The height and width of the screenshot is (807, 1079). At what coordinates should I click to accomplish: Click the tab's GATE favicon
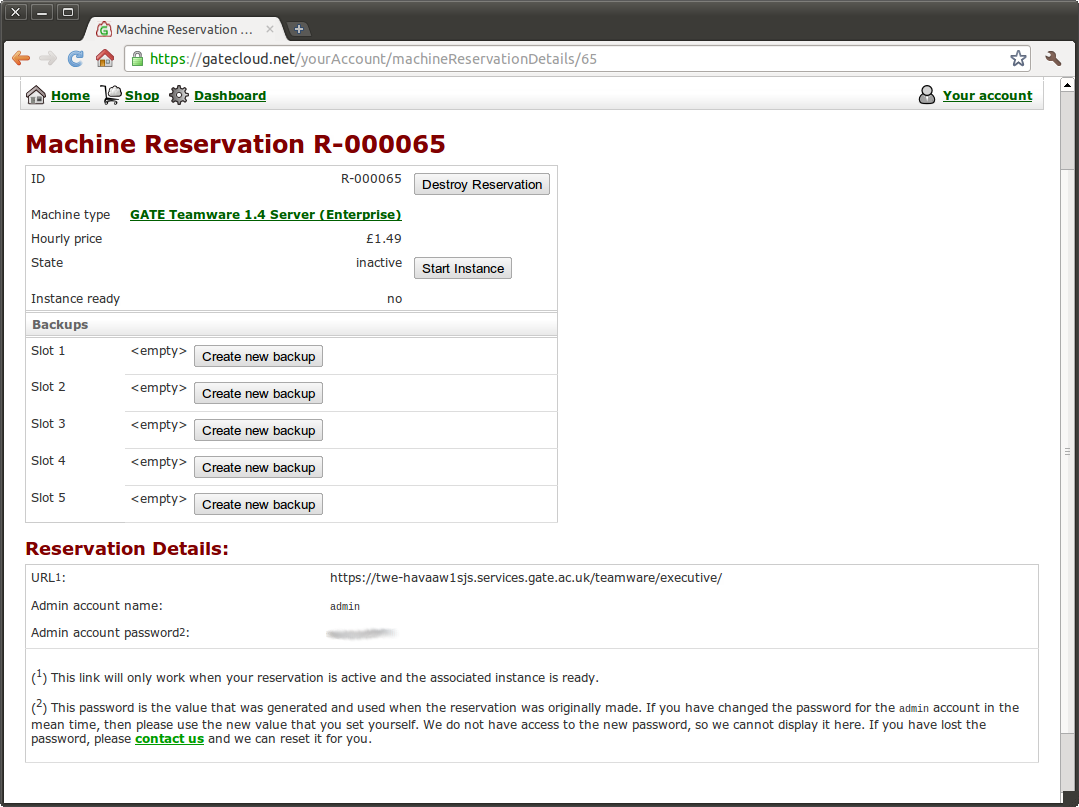104,30
